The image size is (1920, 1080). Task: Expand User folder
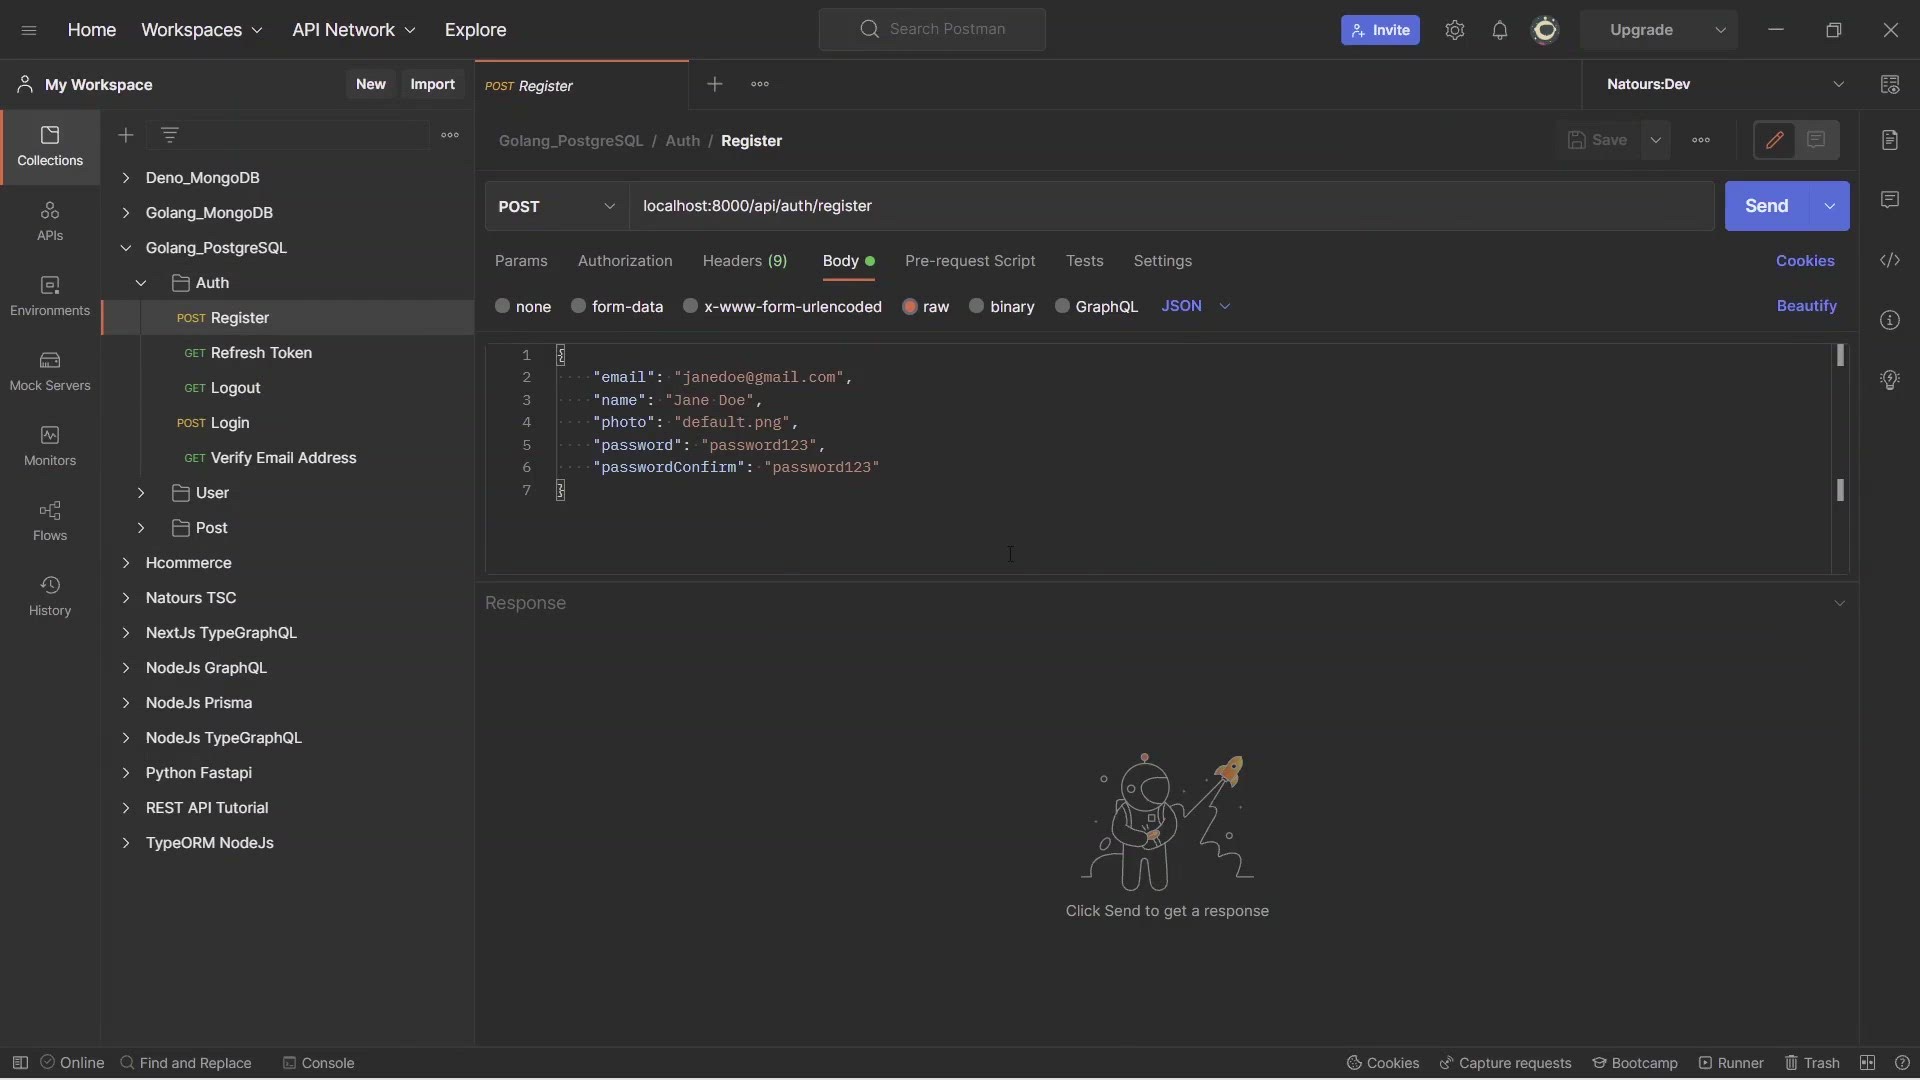coord(141,493)
